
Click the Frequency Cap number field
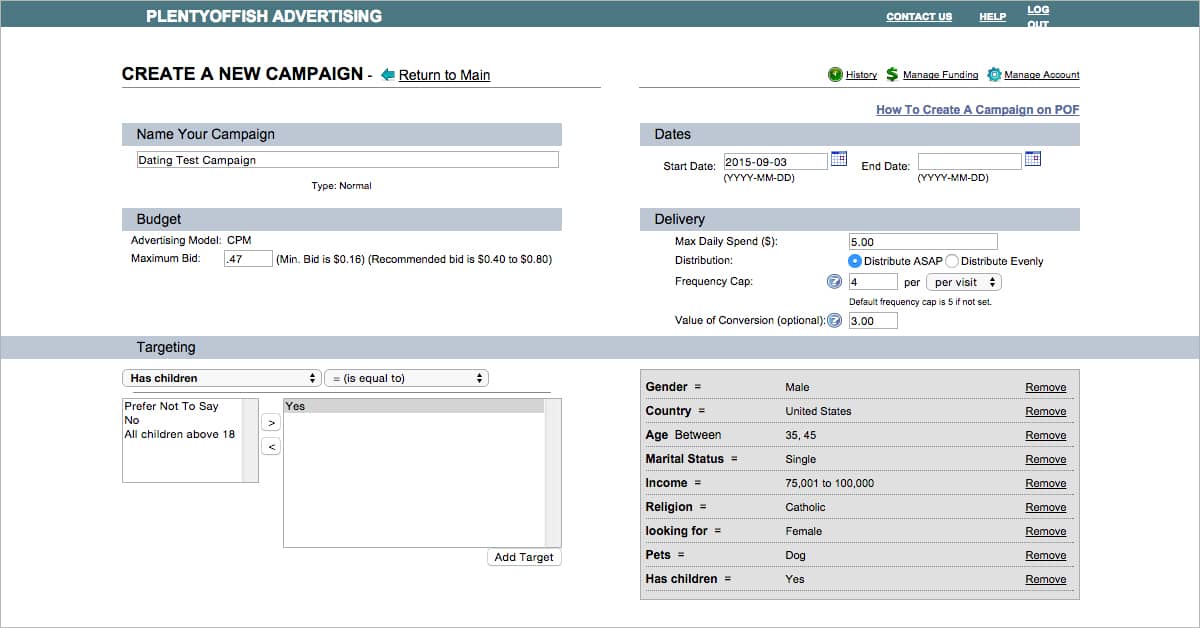872,282
